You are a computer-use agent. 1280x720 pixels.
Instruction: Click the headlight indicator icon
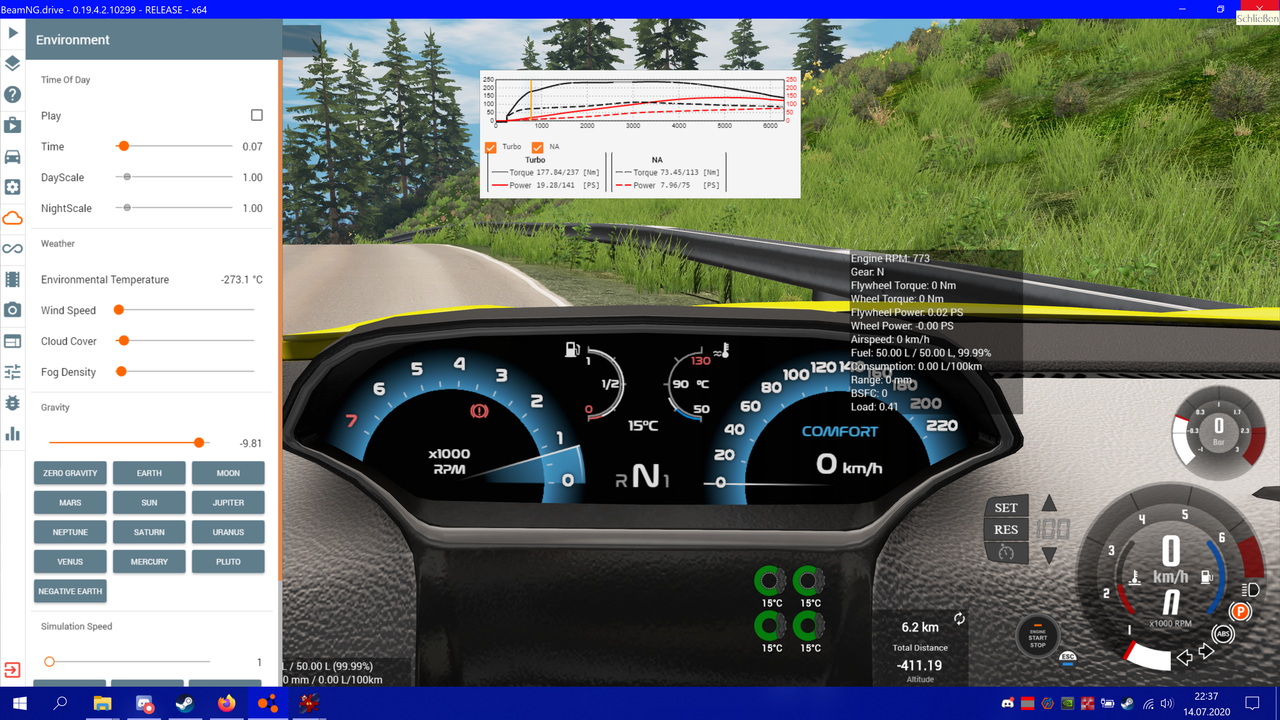coord(1249,589)
